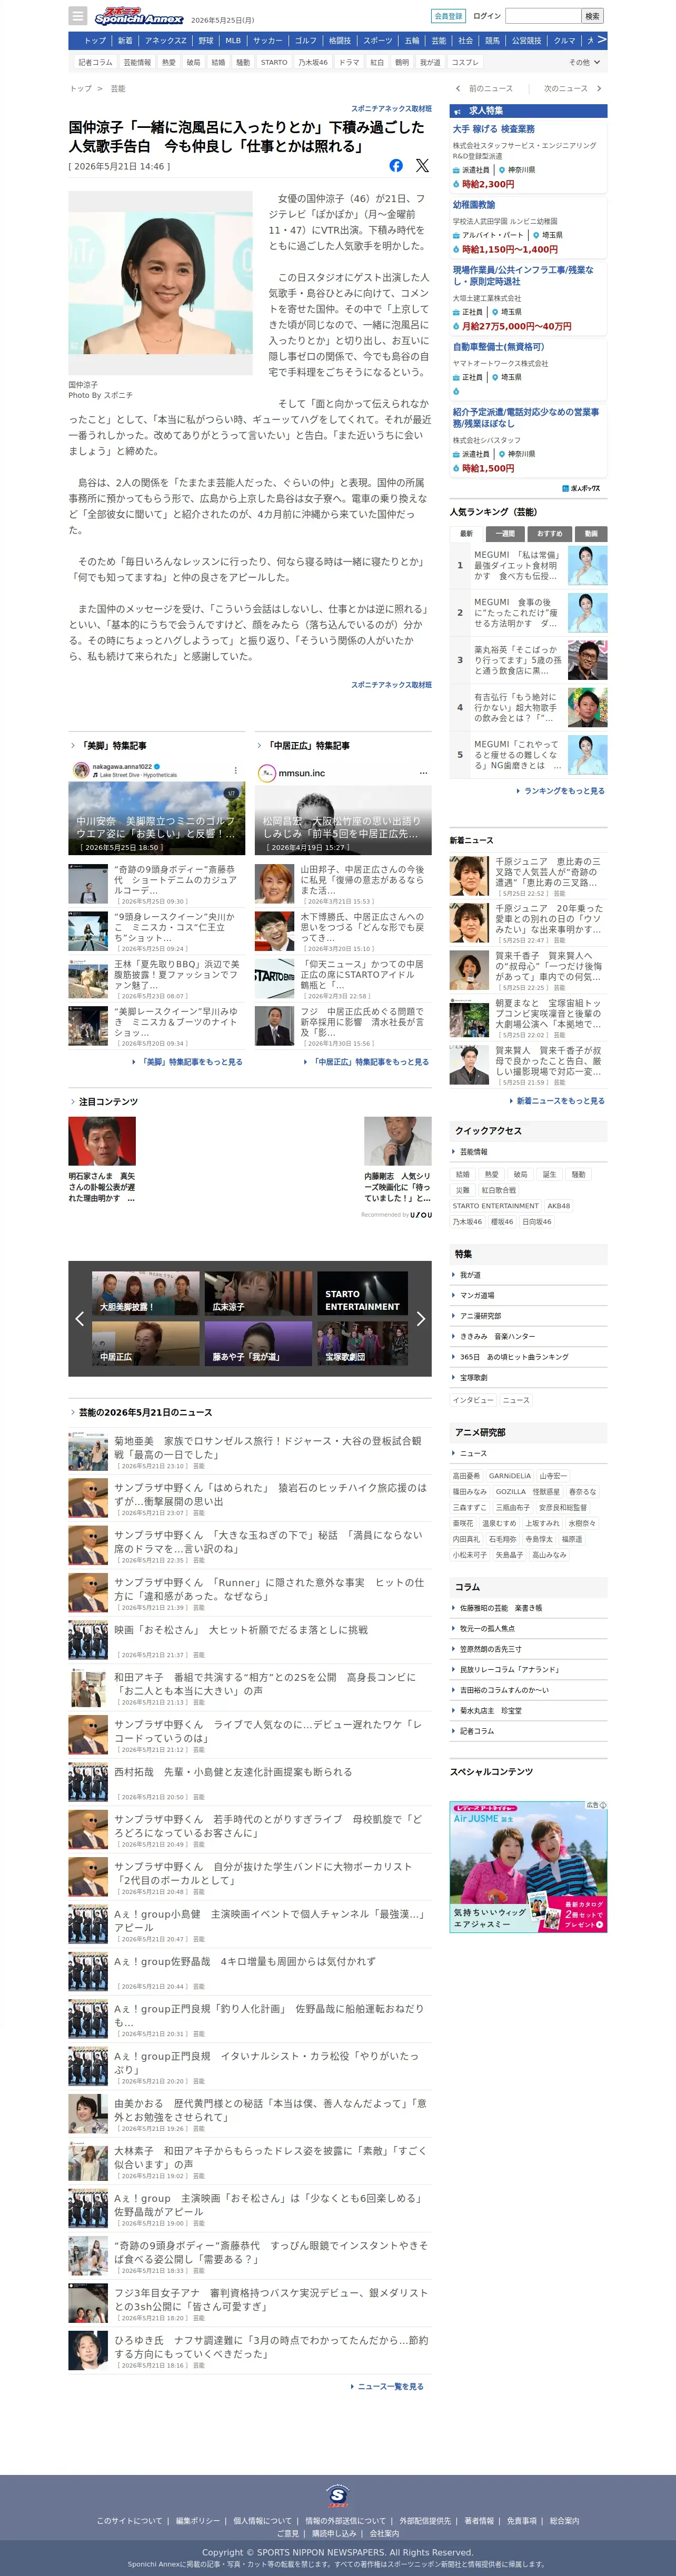Switch to the おすすめ ranking tab

tap(549, 534)
